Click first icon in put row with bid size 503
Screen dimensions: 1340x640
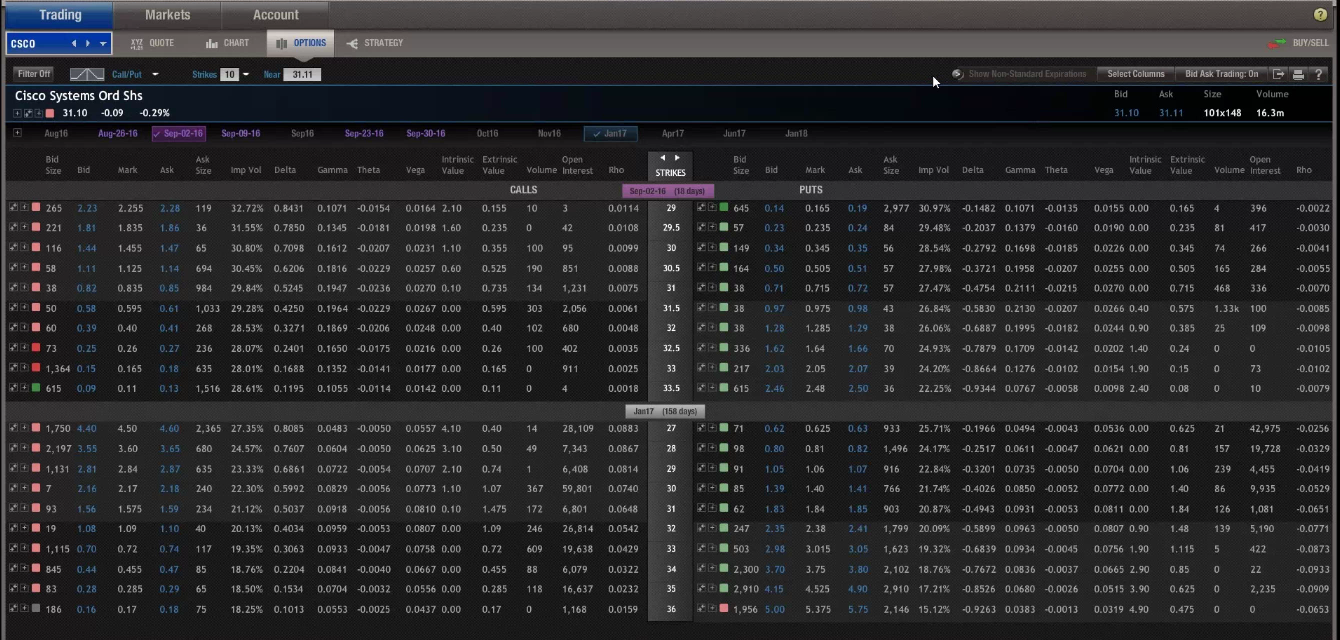(701, 548)
